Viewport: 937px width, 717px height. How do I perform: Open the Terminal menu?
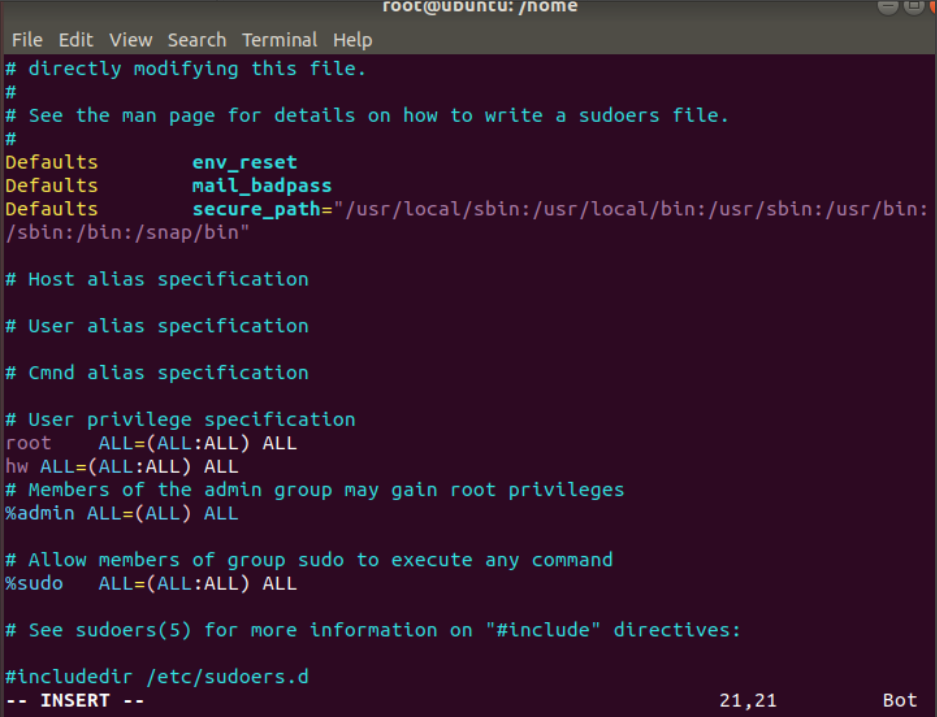(279, 40)
